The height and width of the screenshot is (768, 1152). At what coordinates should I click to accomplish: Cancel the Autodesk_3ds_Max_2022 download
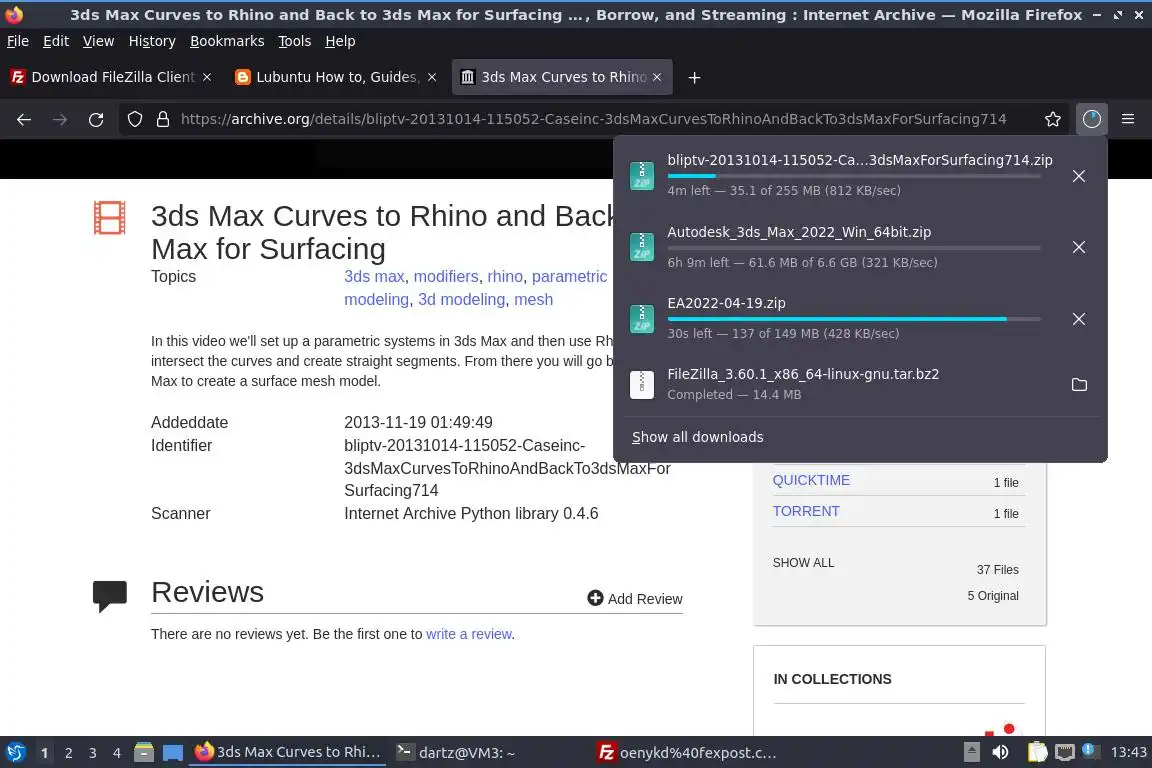pos(1079,247)
